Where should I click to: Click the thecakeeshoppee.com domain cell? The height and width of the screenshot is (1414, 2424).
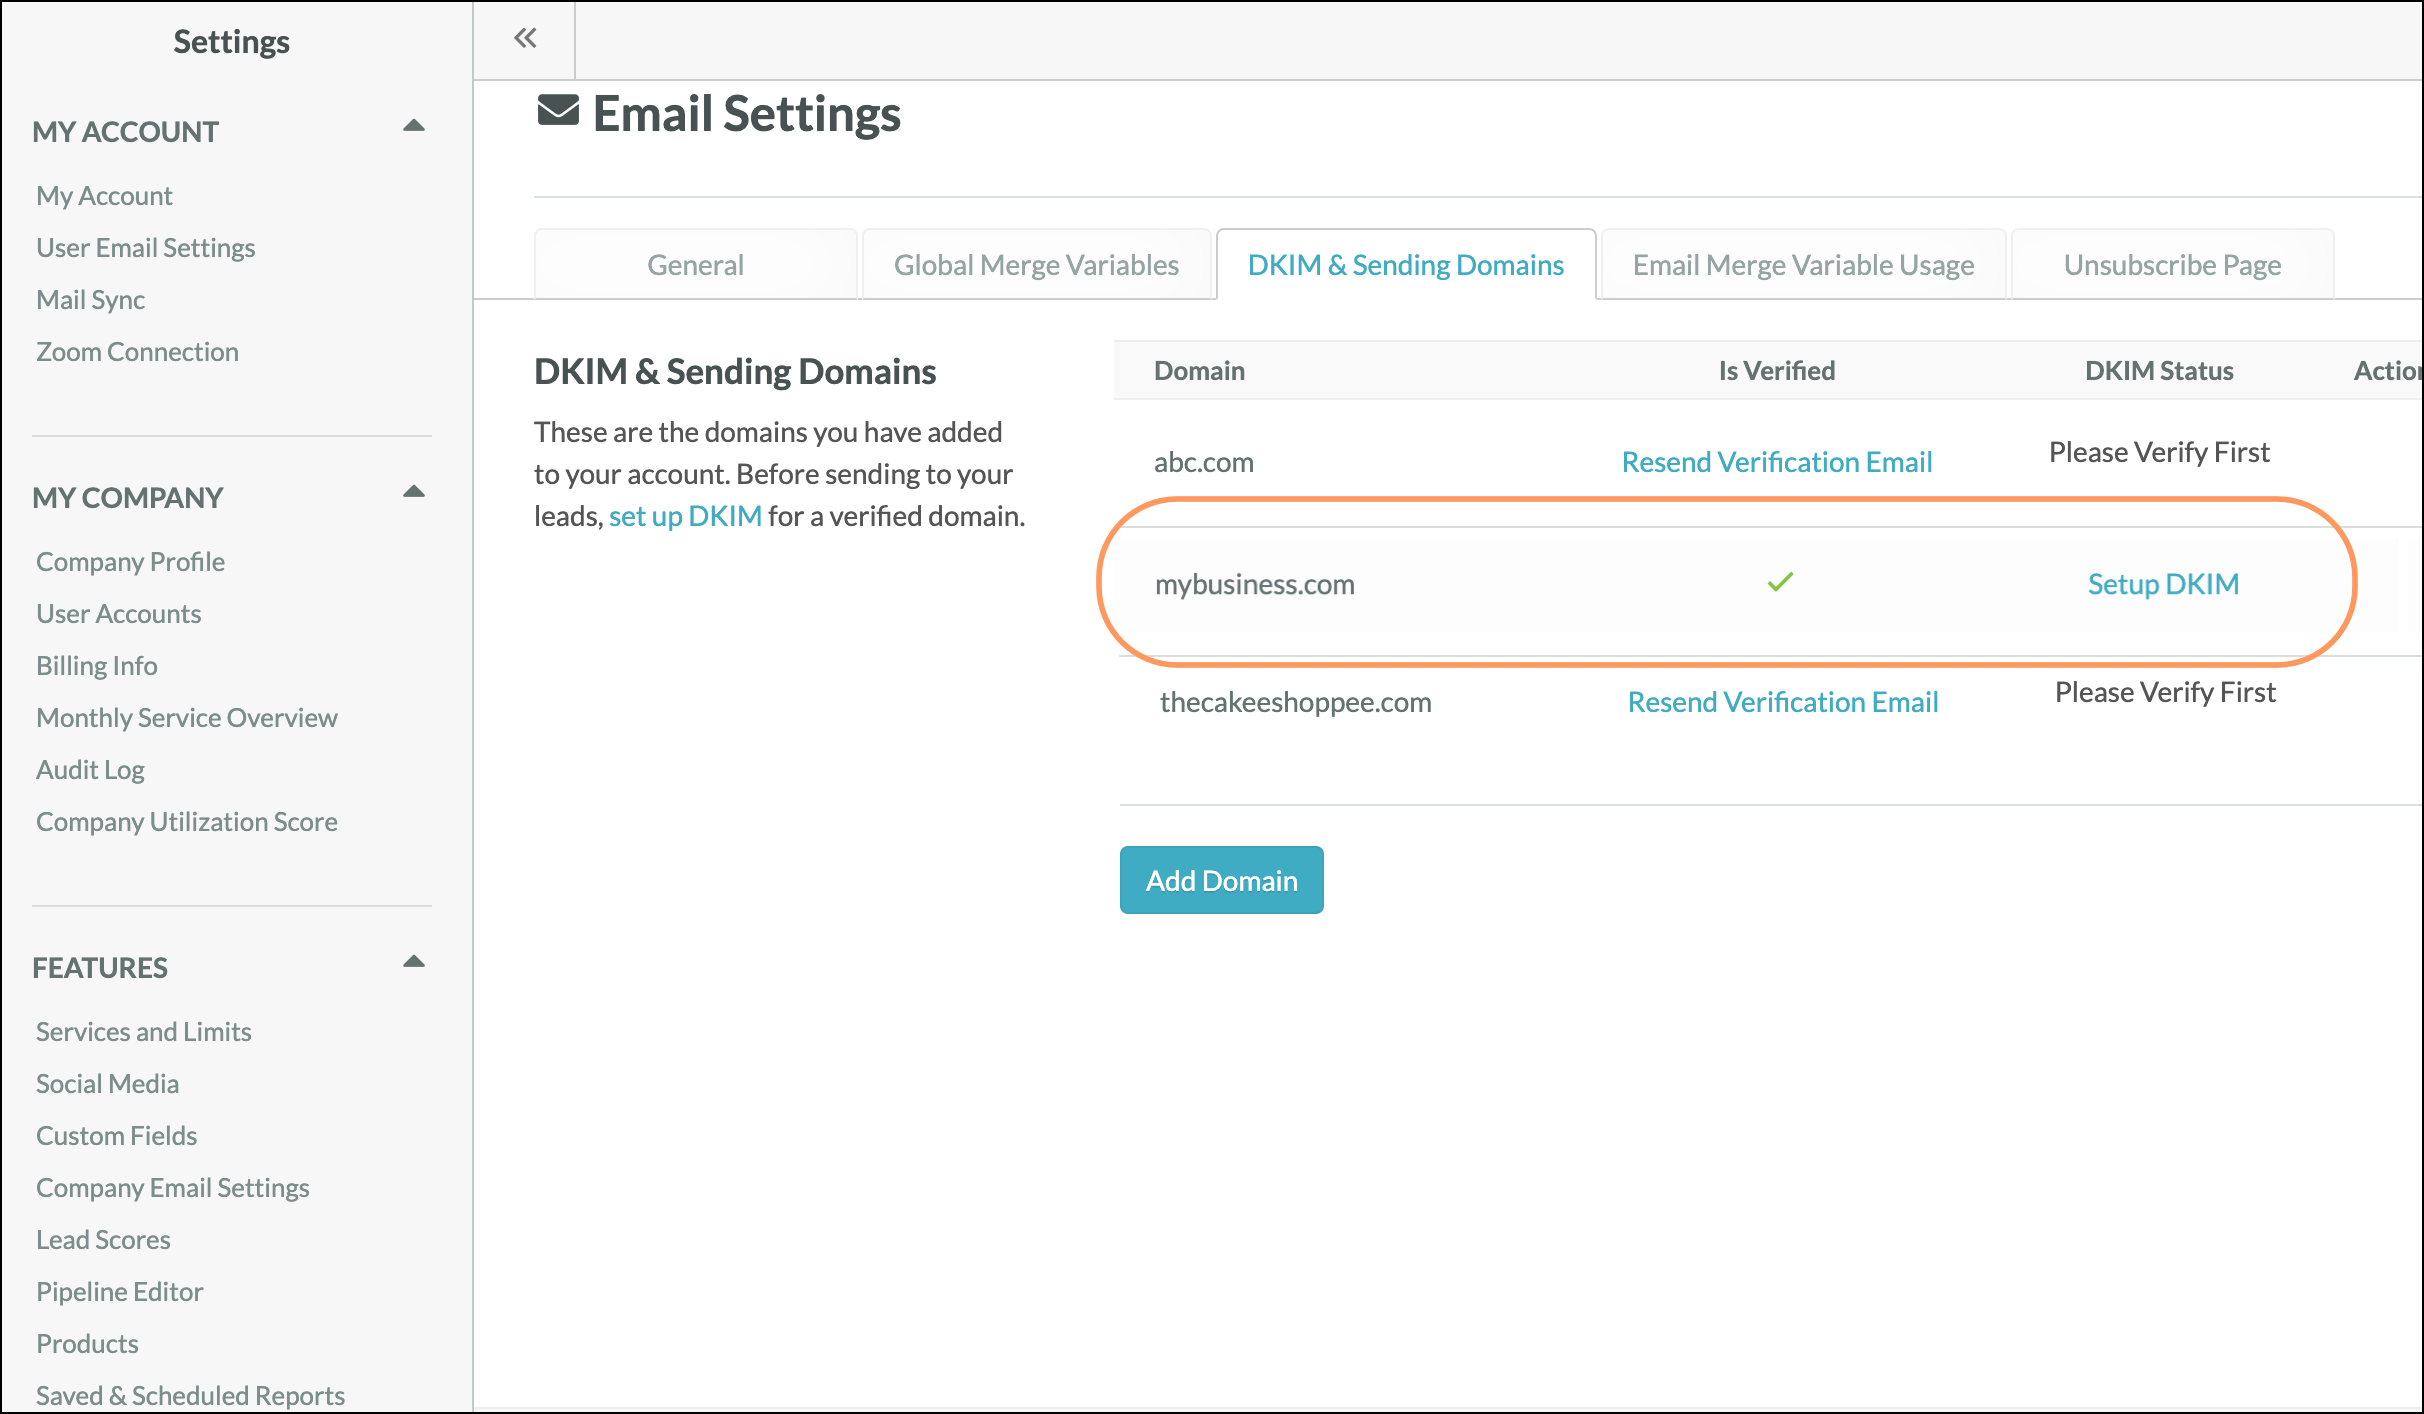(x=1296, y=702)
